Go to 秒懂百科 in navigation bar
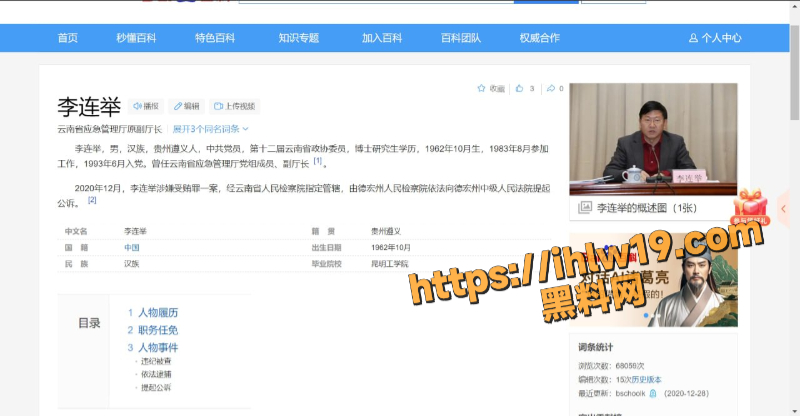The height and width of the screenshot is (416, 800). 136,38
